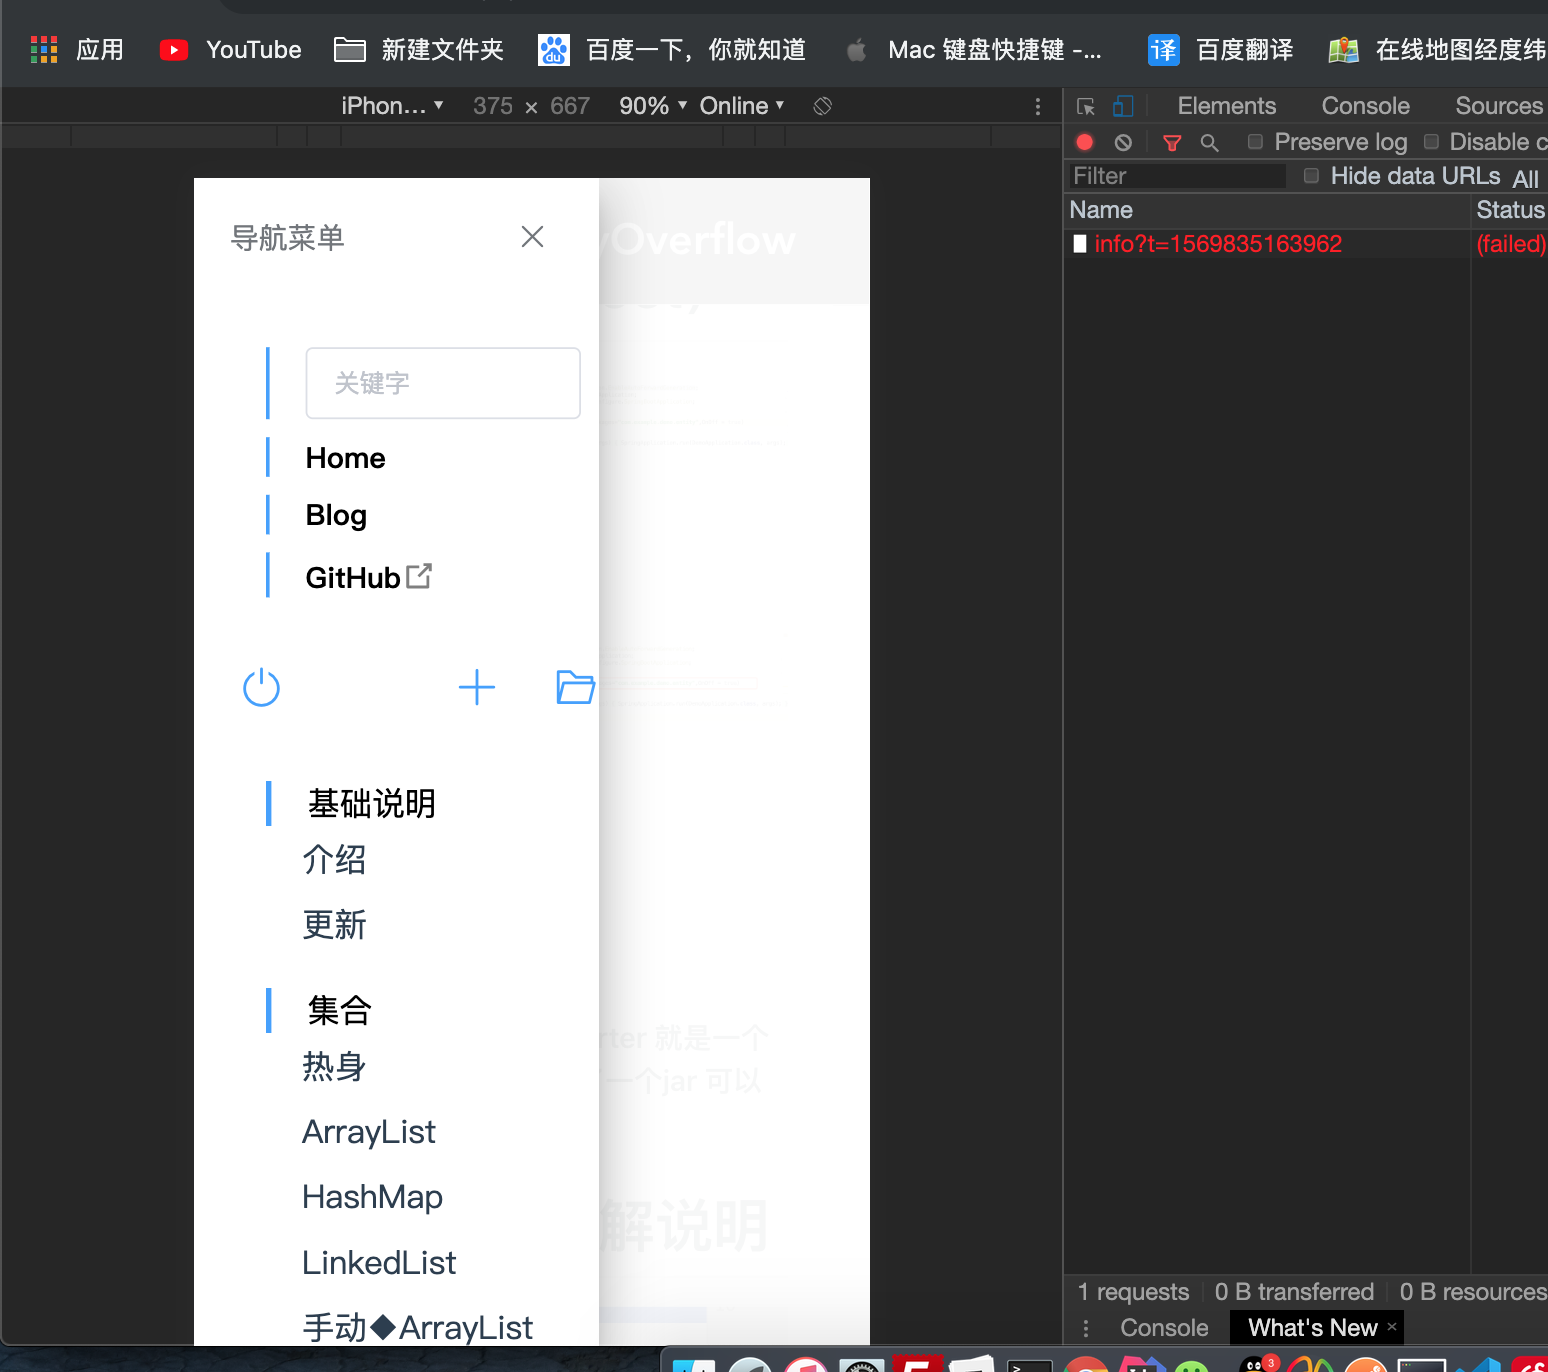Open the HashMap page
Viewport: 1548px width, 1372px height.
(372, 1196)
